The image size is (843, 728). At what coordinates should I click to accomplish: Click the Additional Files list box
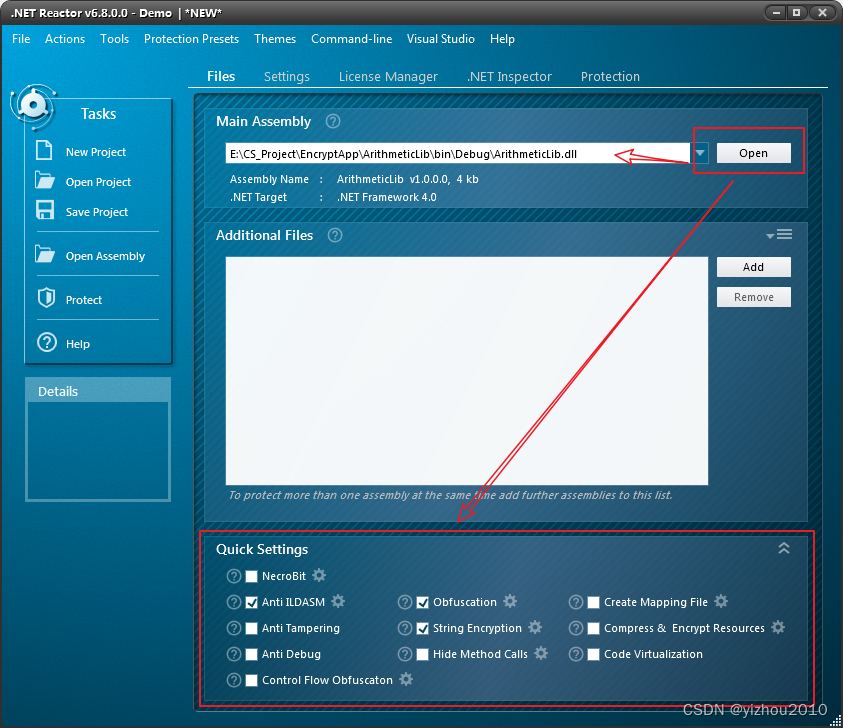(x=467, y=371)
